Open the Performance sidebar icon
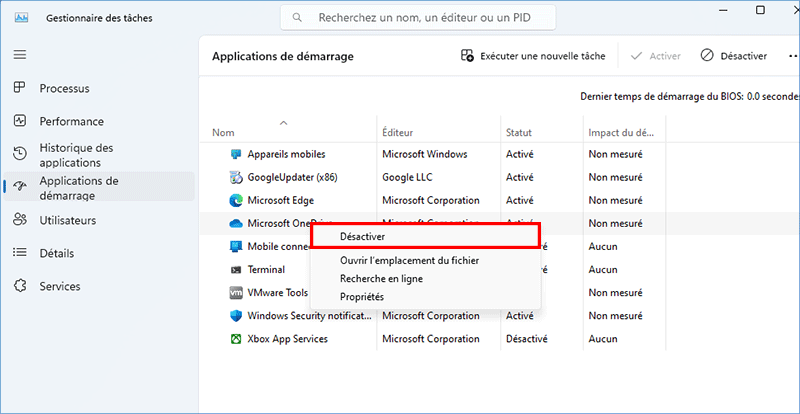Viewport: 800px width, 414px height. coord(20,121)
